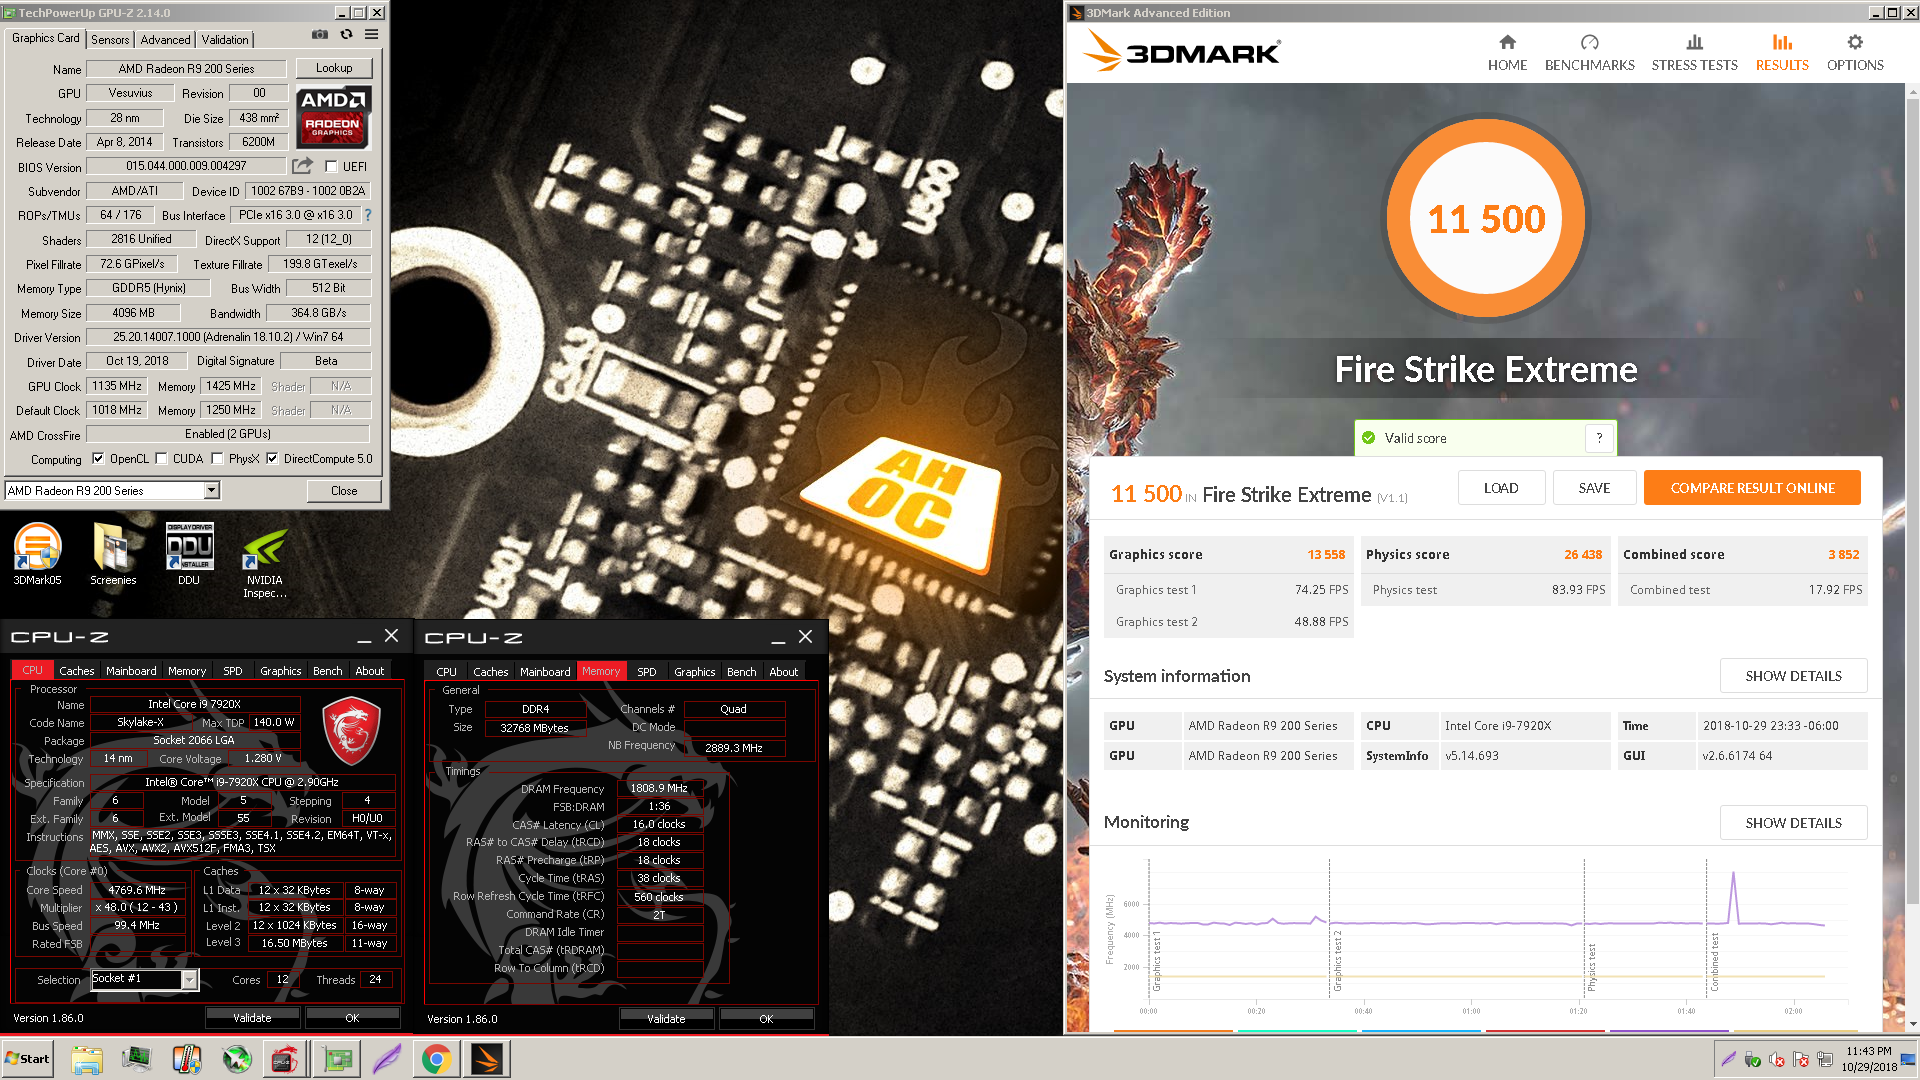This screenshot has width=1920, height=1080.
Task: Open Bench tab in right CPU-Z window
Action: [741, 672]
